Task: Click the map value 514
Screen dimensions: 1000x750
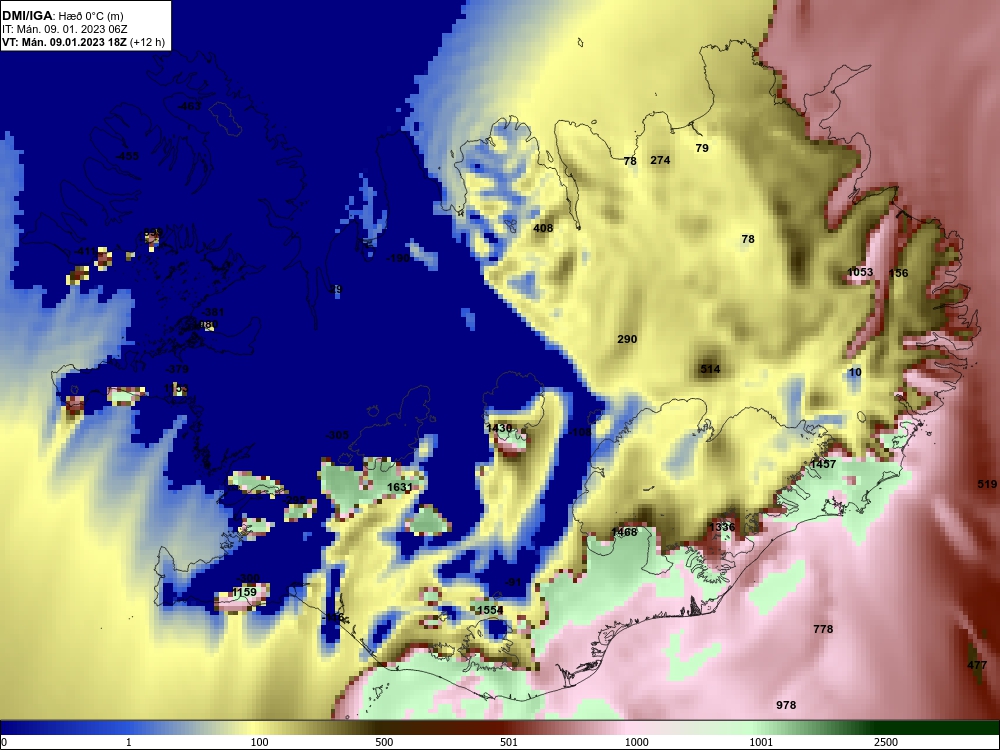Action: [710, 369]
